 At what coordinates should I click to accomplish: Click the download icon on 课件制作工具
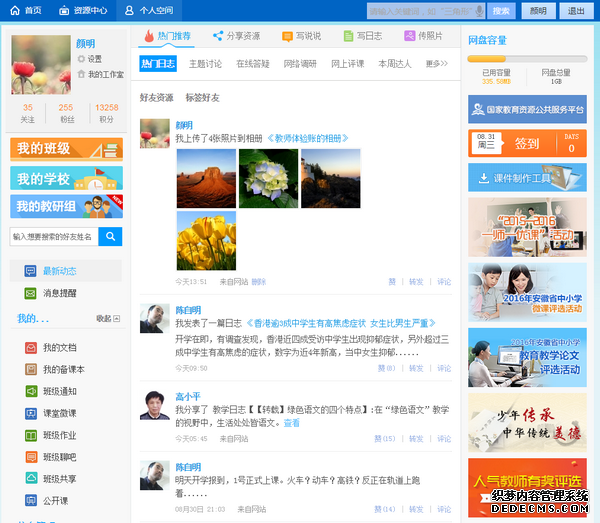(x=484, y=178)
